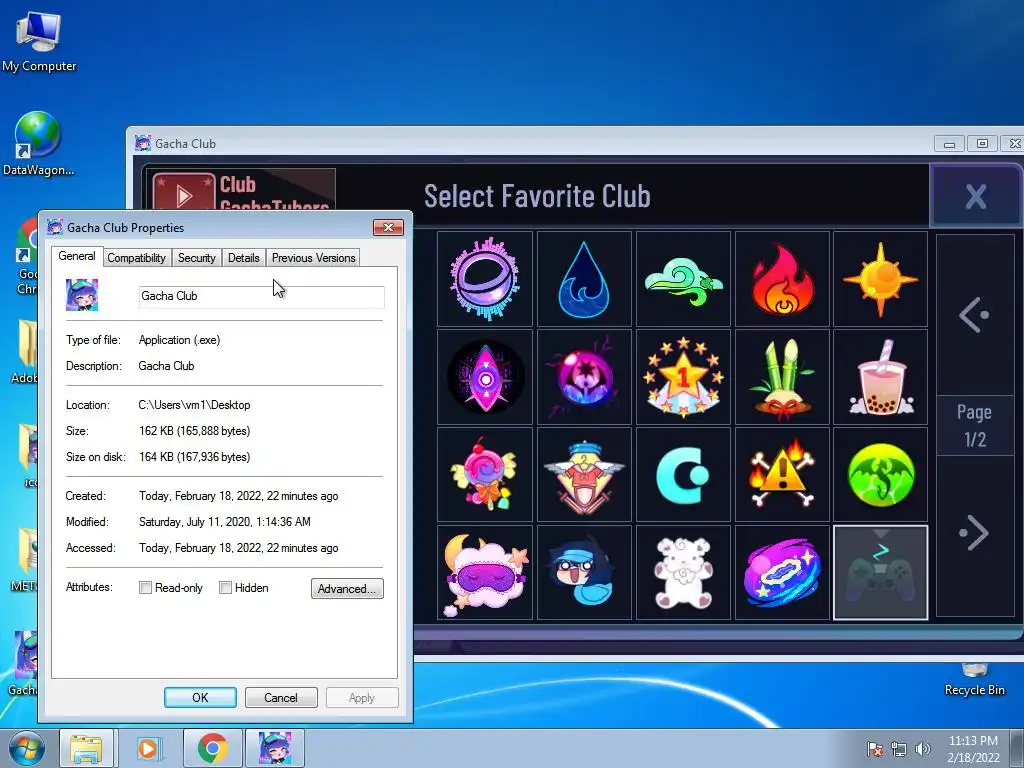Open the network tray icon
Viewport: 1024px width, 768px height.
899,749
